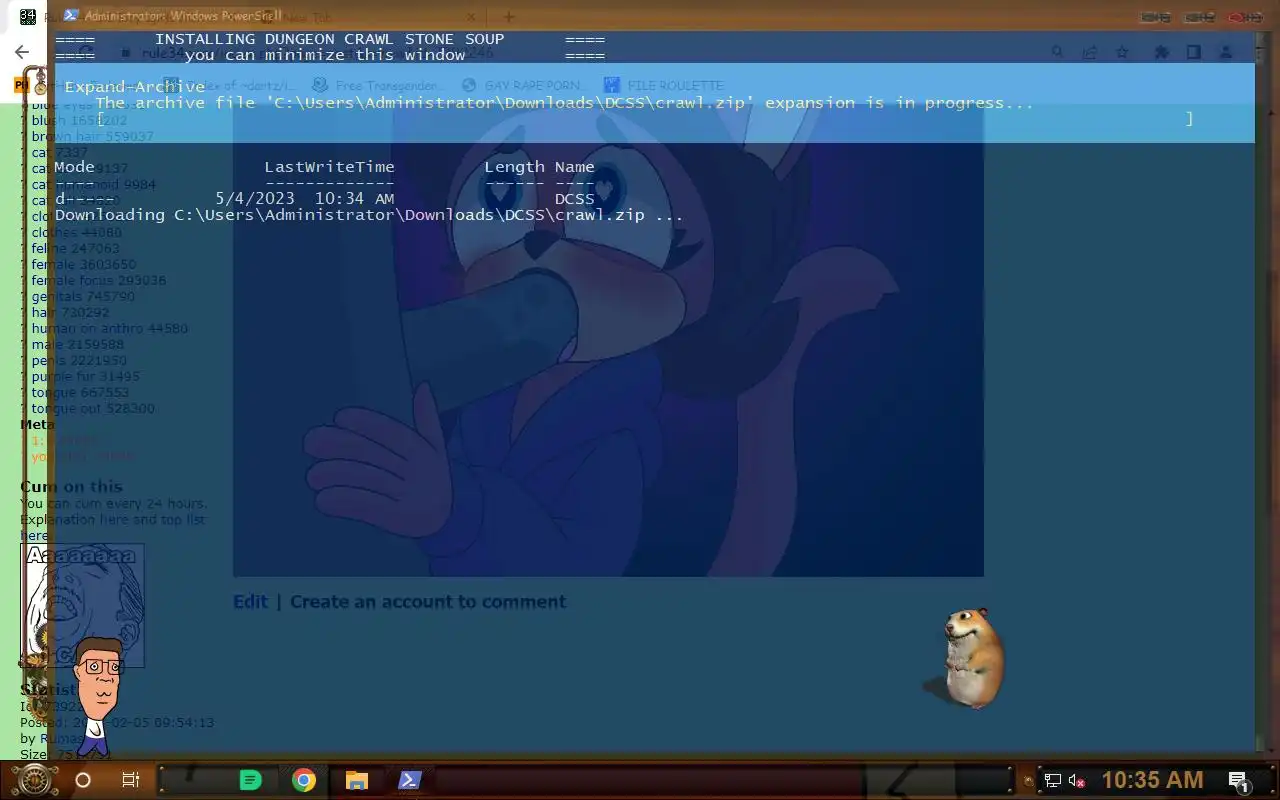
Task: Toggle Chrome side panel icon
Action: [1193, 52]
